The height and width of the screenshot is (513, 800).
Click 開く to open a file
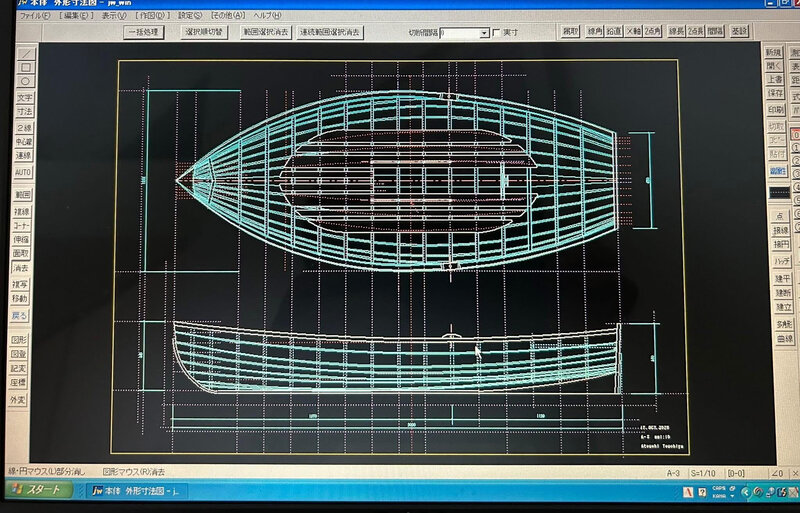[774, 66]
